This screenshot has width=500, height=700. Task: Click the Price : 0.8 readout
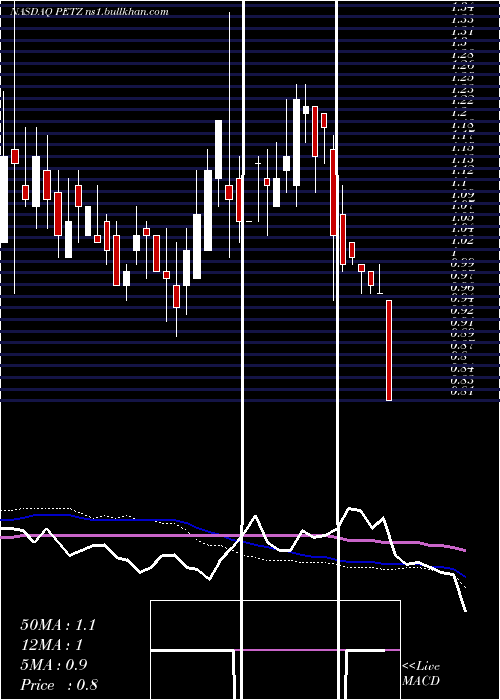pos(59,685)
